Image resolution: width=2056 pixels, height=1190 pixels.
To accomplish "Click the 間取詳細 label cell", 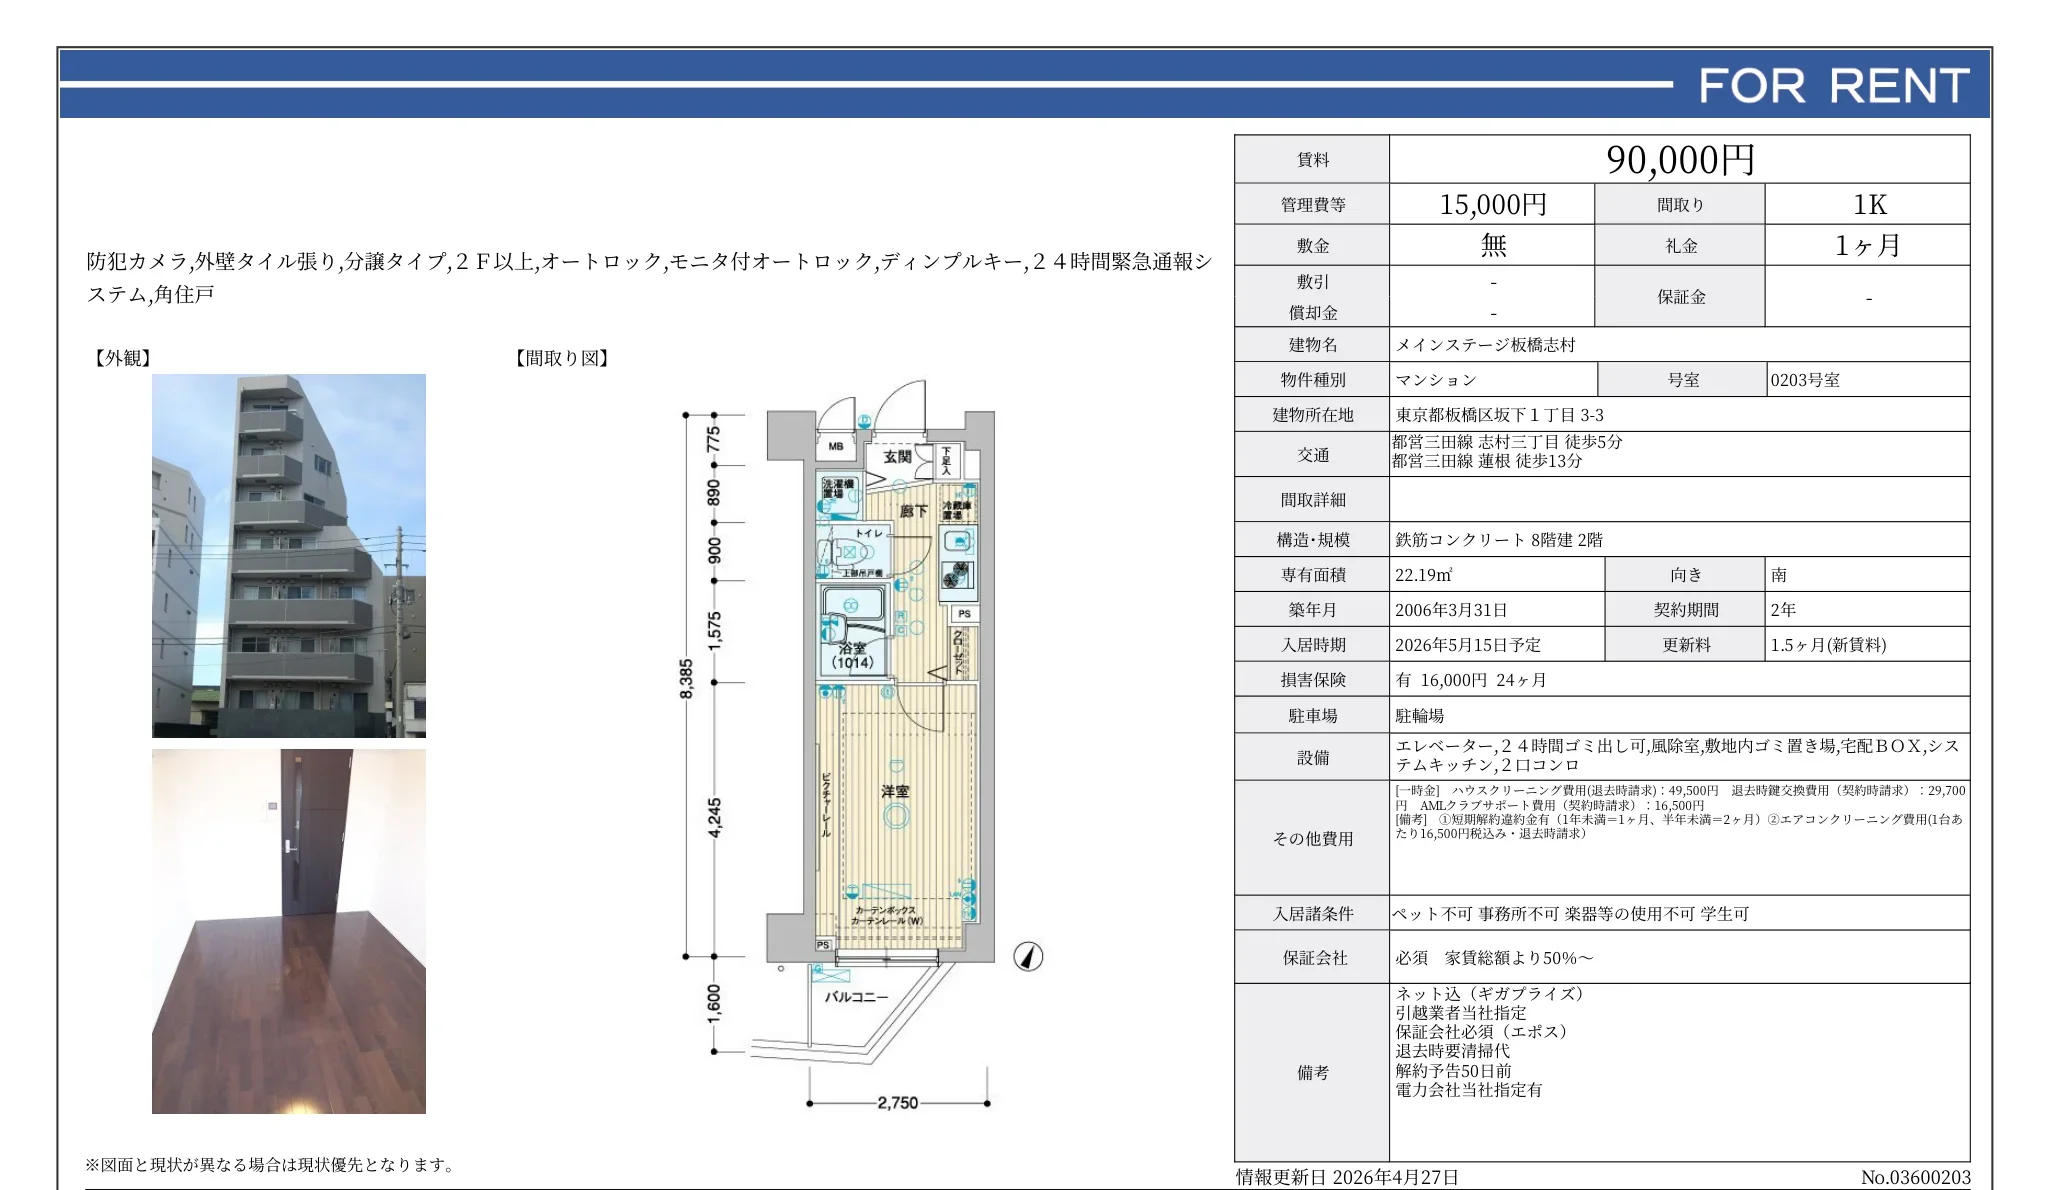I will point(1312,500).
